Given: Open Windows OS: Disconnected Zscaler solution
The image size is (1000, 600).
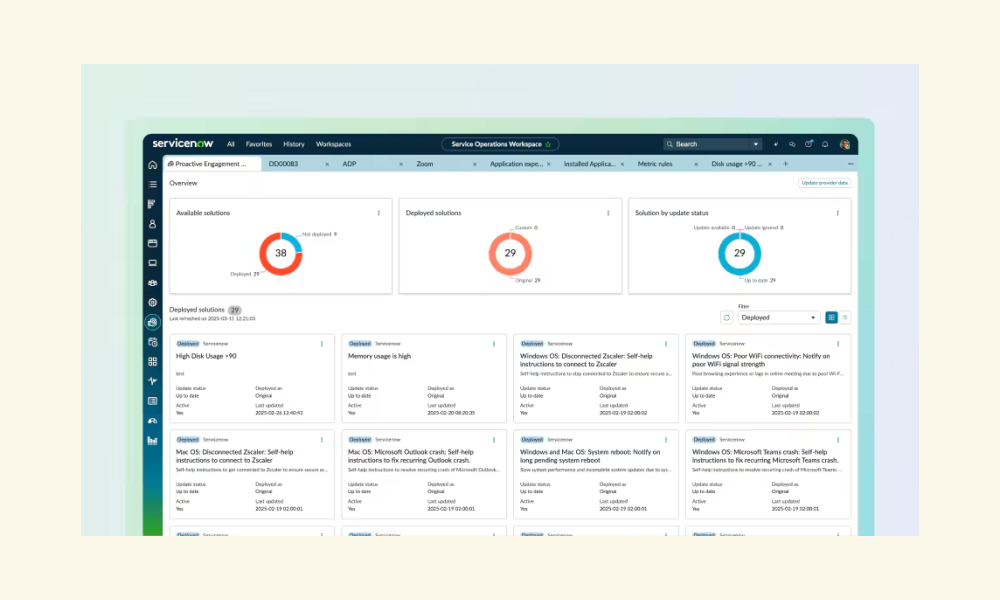Looking at the screenshot, I should point(586,360).
